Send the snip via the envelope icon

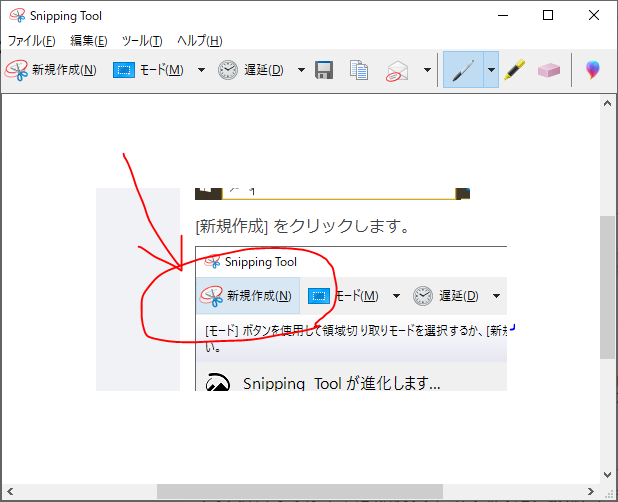point(397,71)
